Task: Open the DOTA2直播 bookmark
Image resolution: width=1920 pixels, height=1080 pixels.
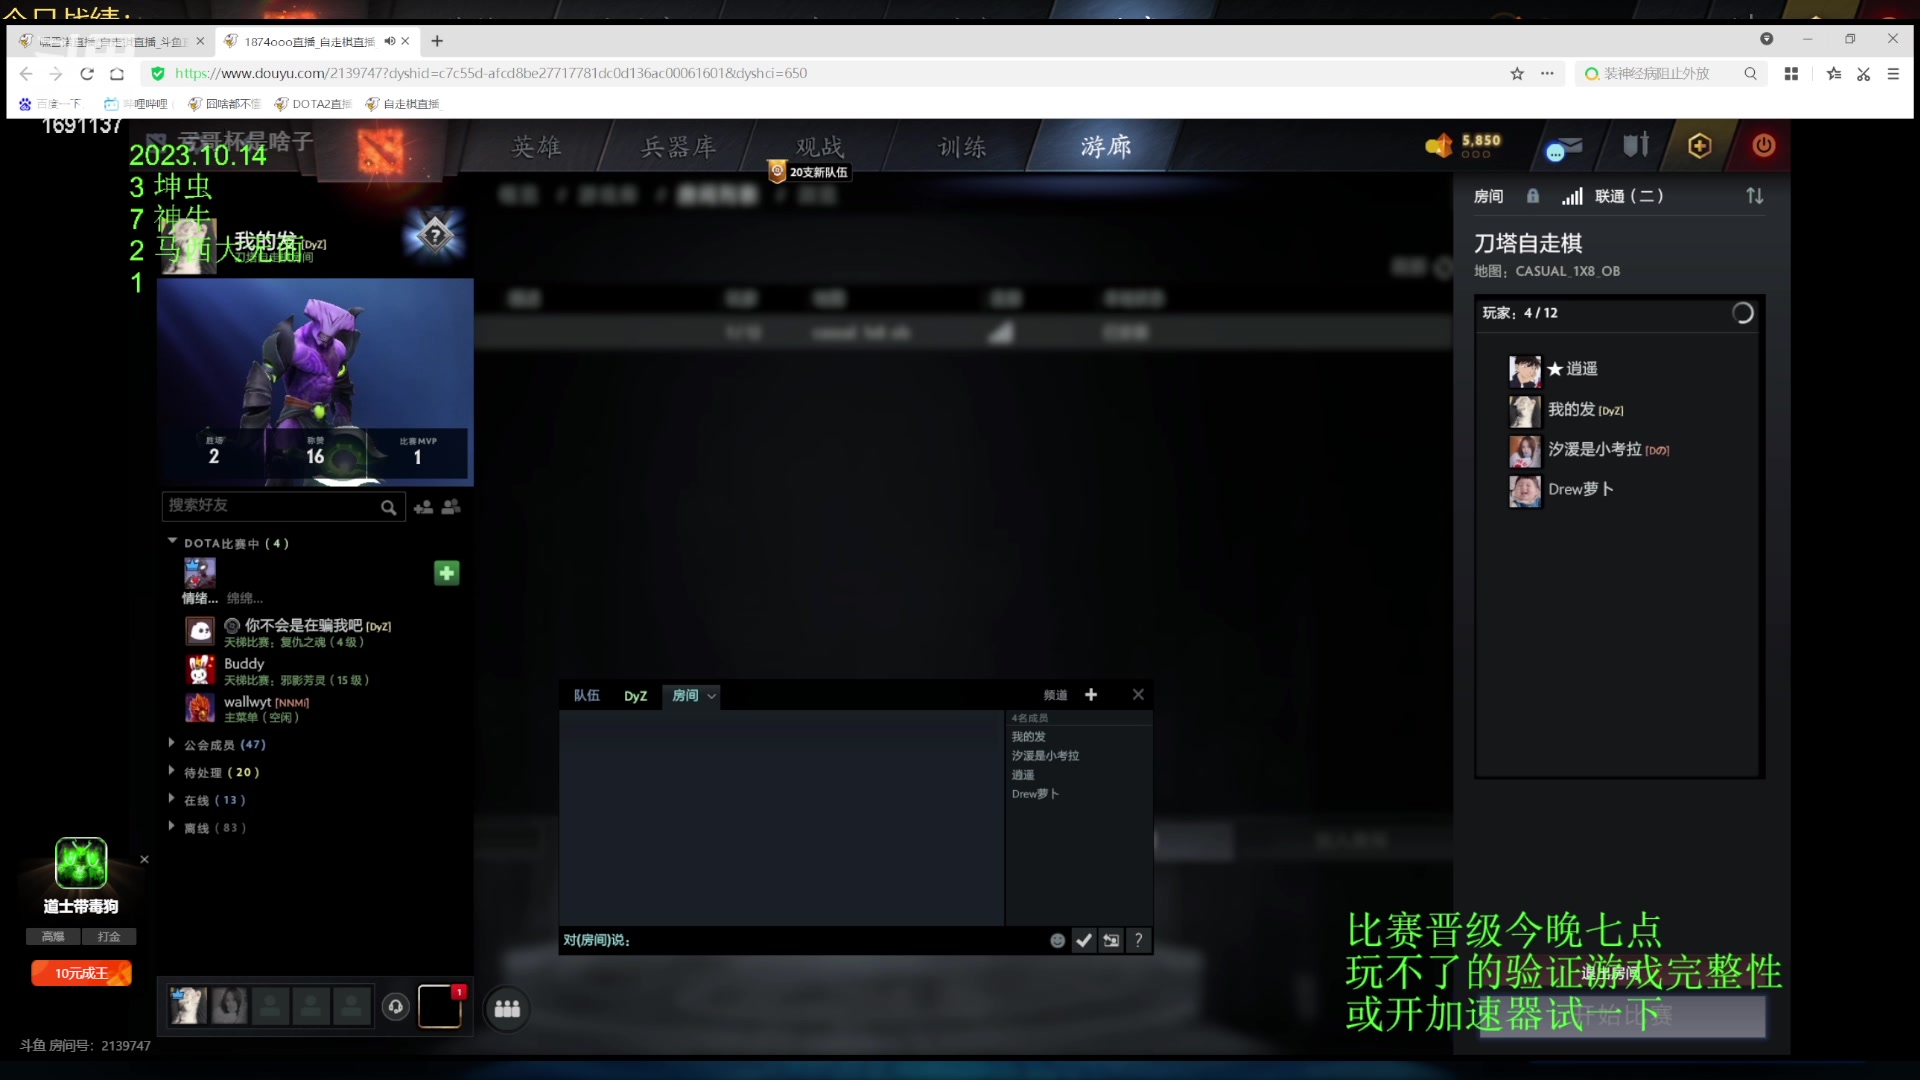Action: coord(313,104)
